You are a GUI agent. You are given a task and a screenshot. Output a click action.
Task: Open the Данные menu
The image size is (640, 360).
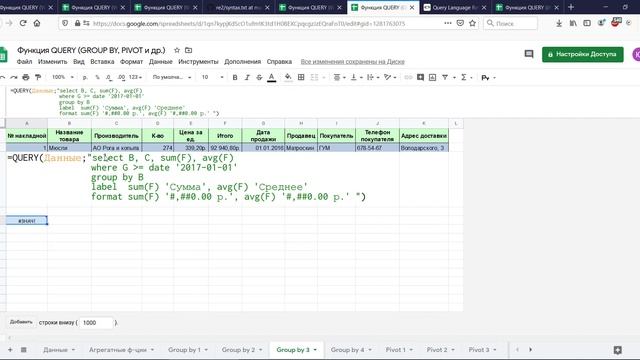point(160,62)
